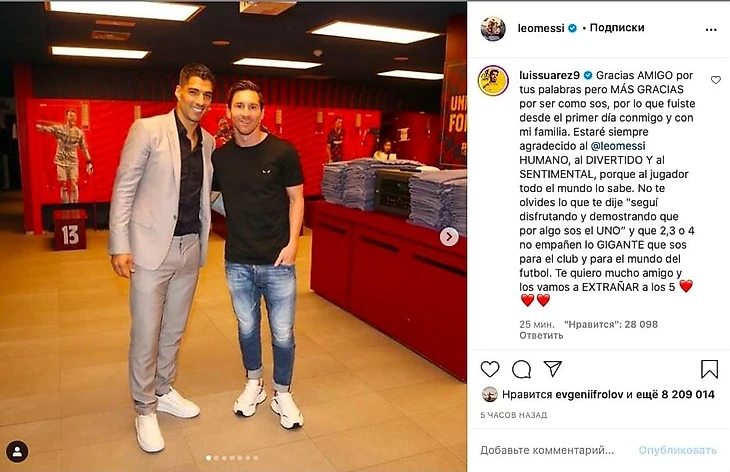Click Ответить to reply to comment
The width and height of the screenshot is (730, 472).
[541, 335]
